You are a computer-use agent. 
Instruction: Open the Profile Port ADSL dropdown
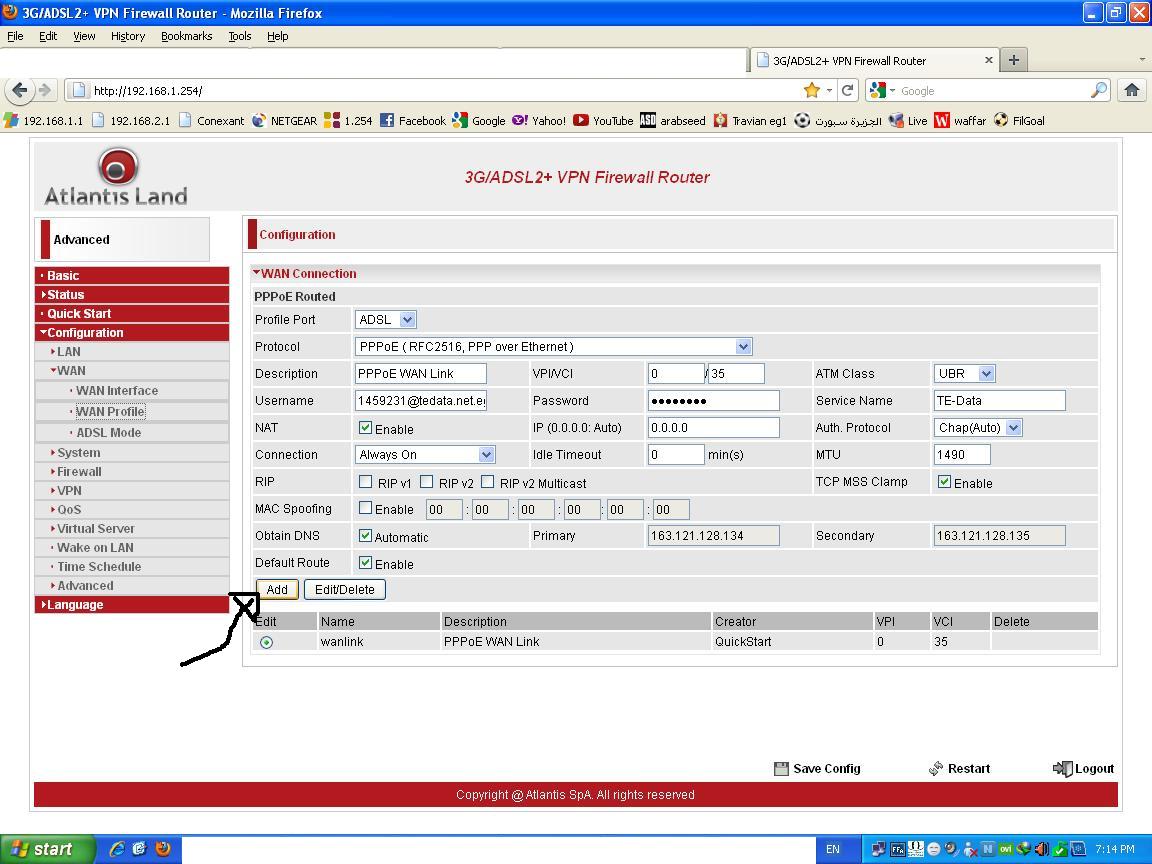386,320
